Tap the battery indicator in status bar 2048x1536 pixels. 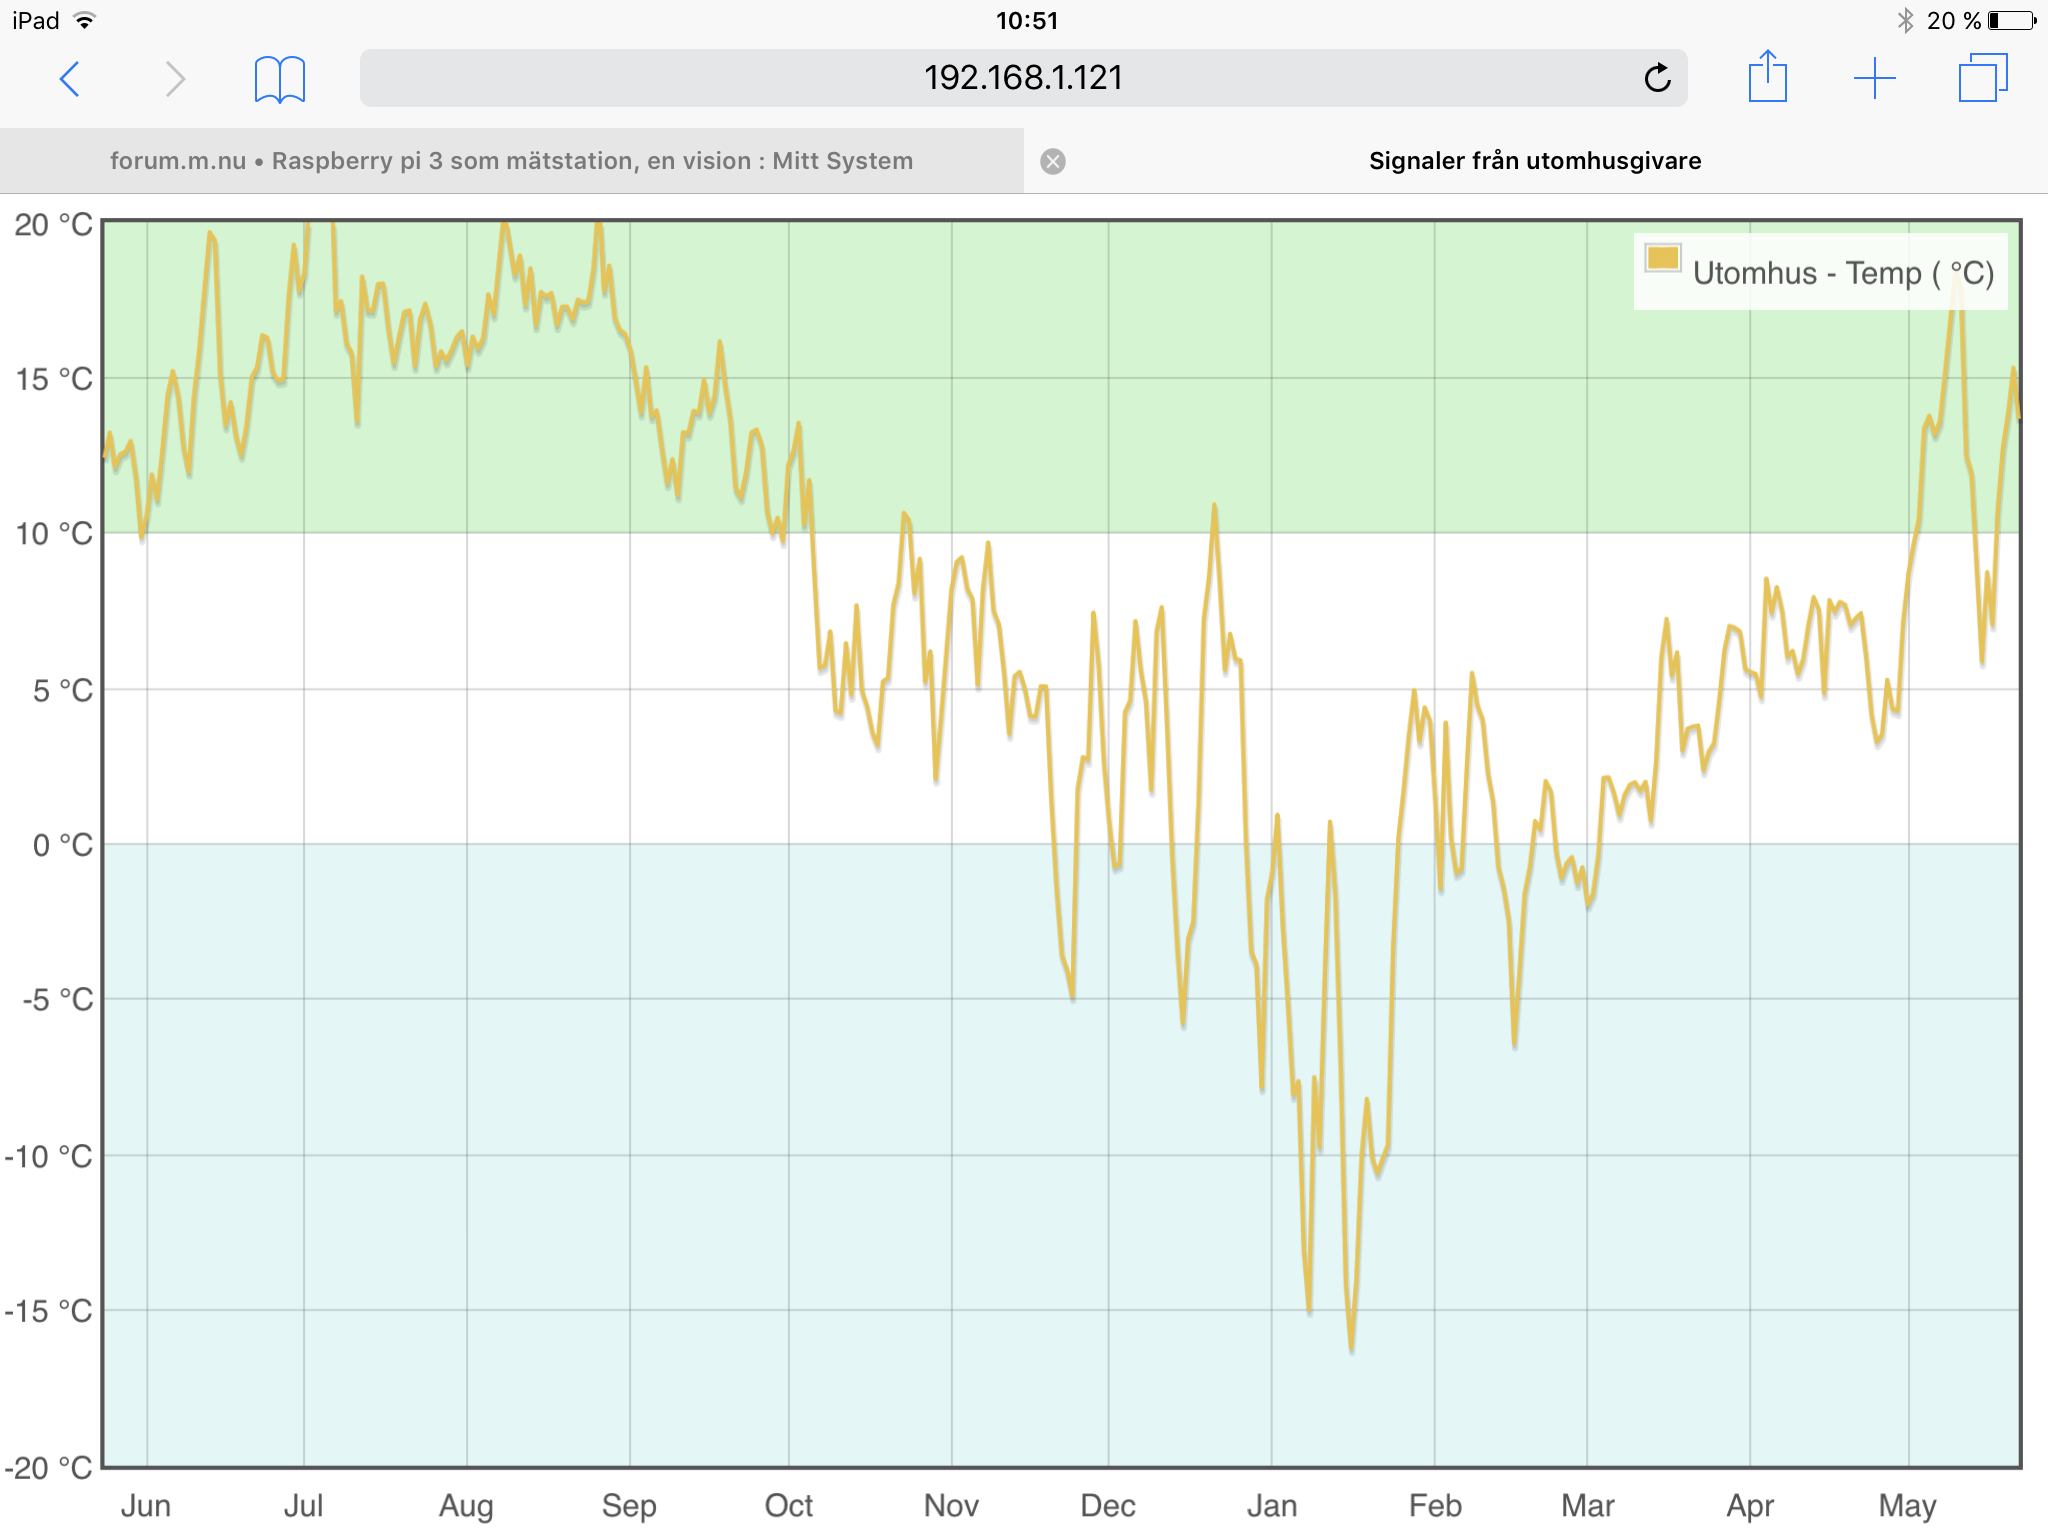2011,20
